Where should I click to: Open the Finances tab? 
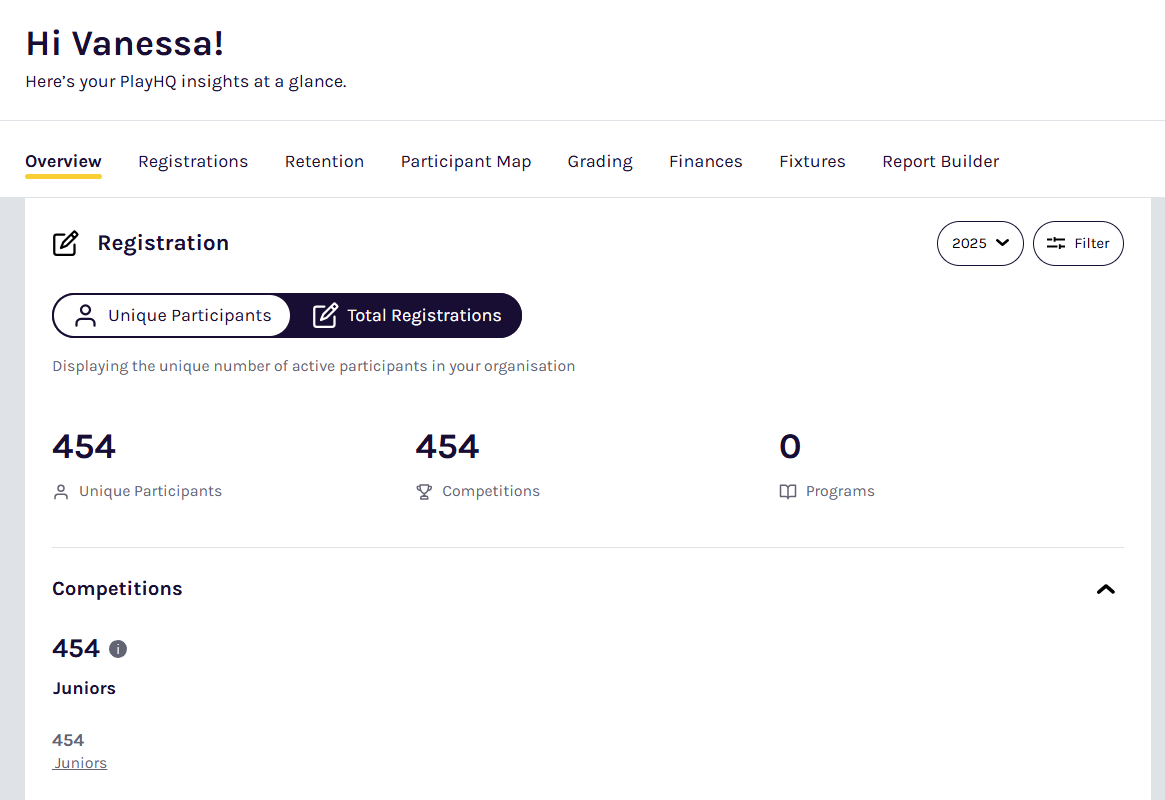pyautogui.click(x=706, y=162)
